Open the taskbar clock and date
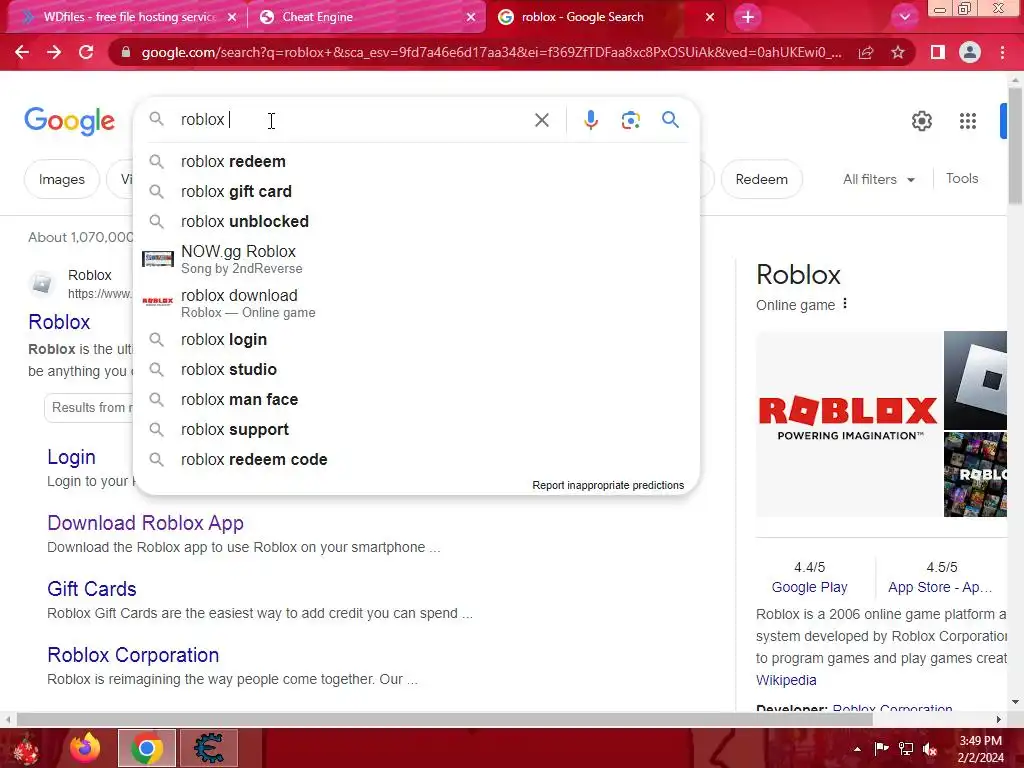 980,749
